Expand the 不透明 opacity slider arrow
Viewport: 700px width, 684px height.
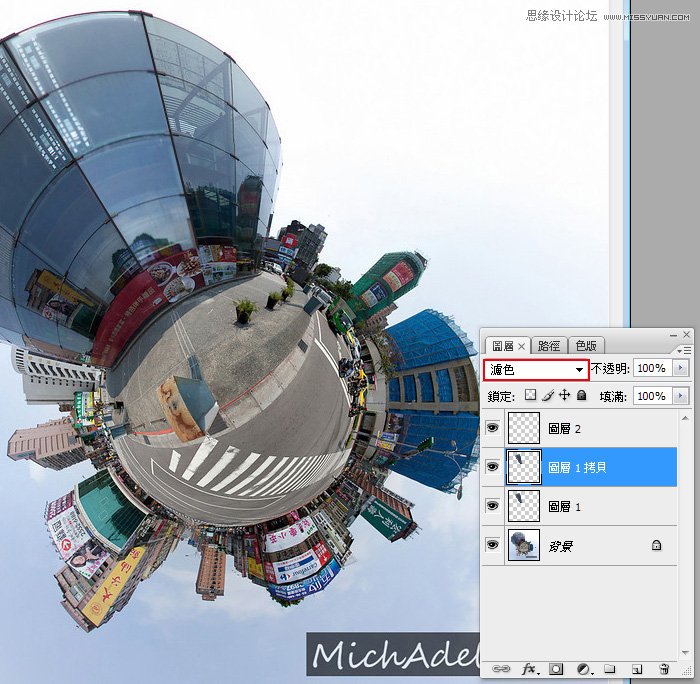click(x=682, y=369)
